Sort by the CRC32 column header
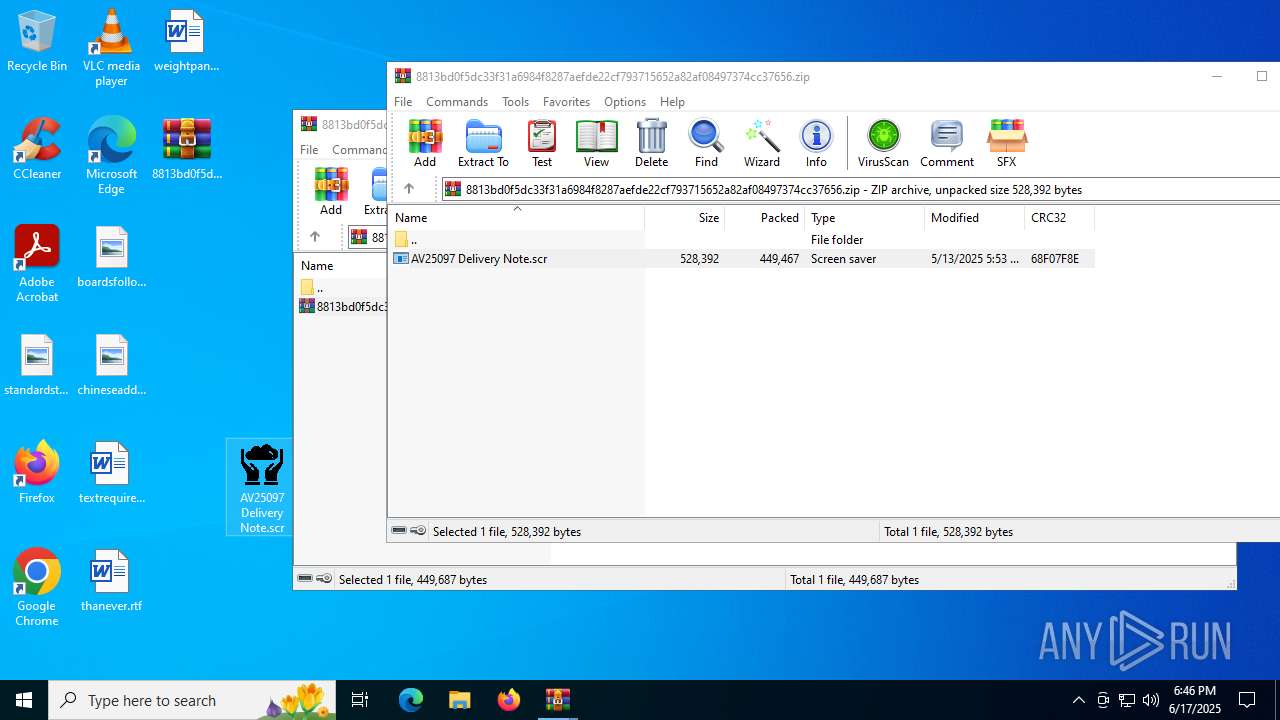 pos(1060,217)
